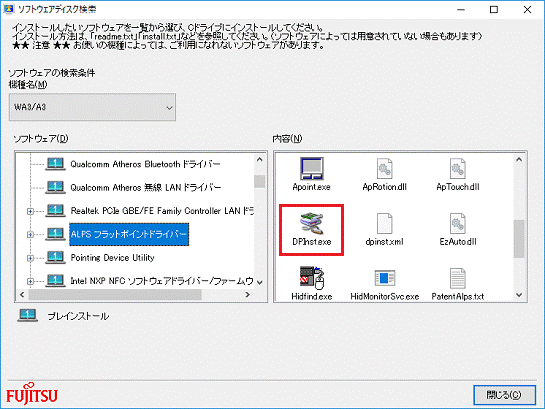This screenshot has width=545, height=409.
Task: Select the PatentAlps.txt file icon
Action: [457, 278]
